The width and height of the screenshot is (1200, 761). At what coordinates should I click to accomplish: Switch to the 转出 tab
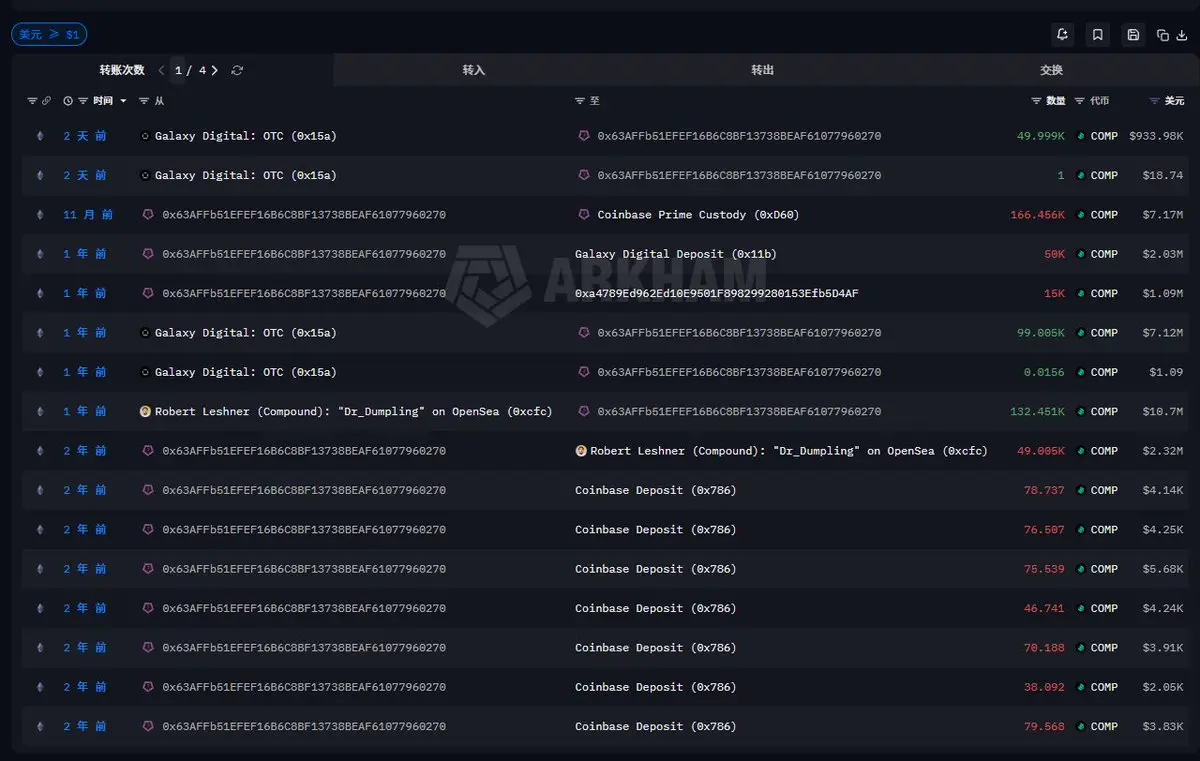[x=763, y=70]
